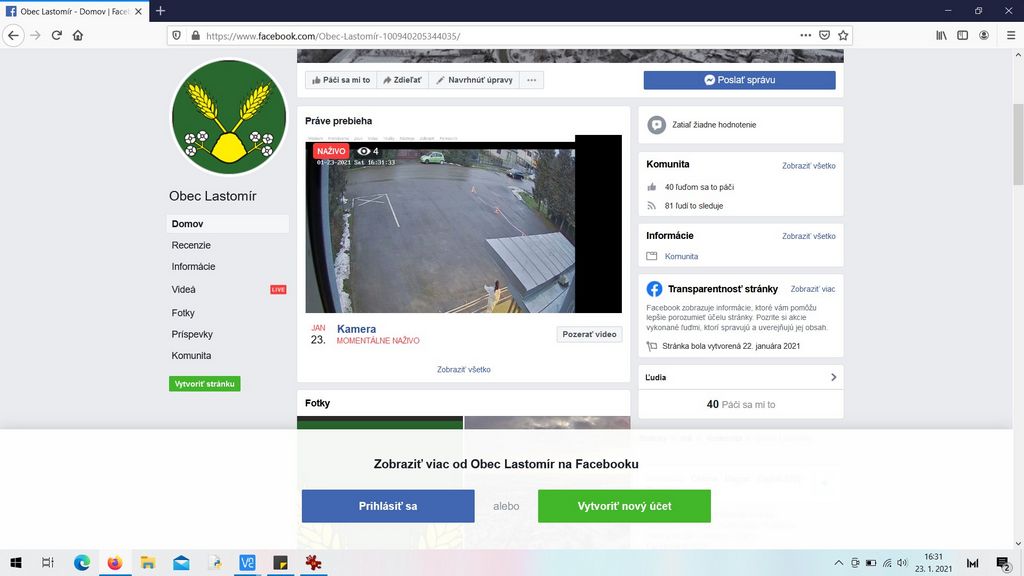
Task: Open the Windows notification center icon
Action: [x=1004, y=562]
